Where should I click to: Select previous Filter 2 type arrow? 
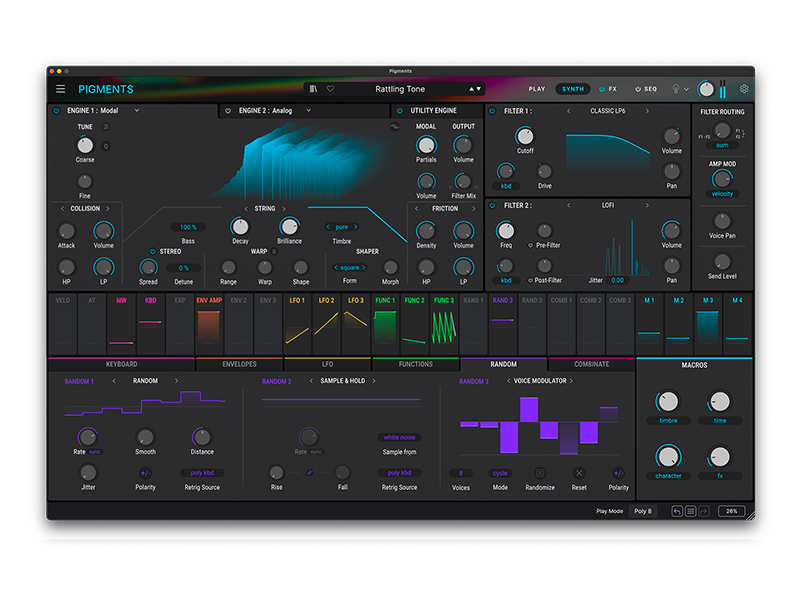tap(569, 205)
